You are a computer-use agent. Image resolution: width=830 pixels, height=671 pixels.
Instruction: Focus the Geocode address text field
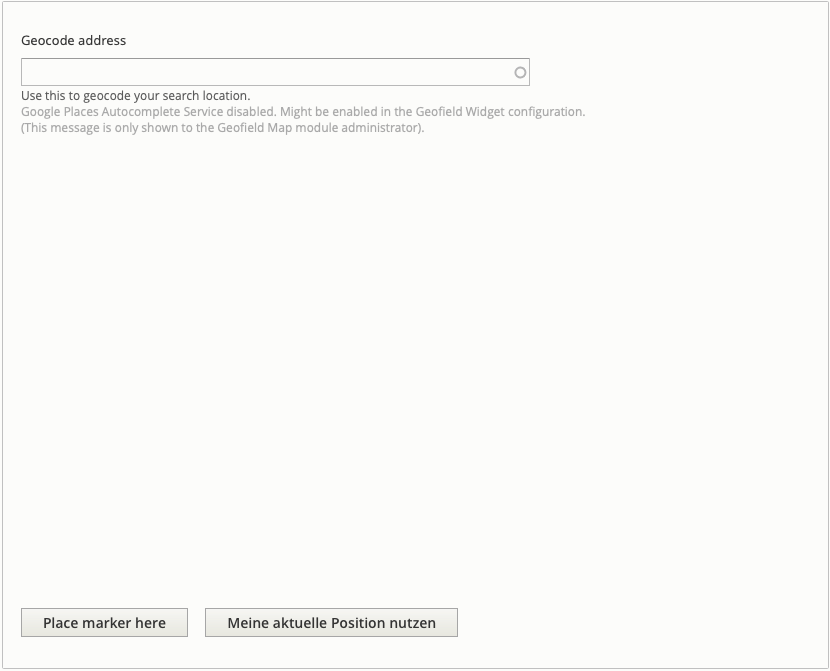[275, 72]
